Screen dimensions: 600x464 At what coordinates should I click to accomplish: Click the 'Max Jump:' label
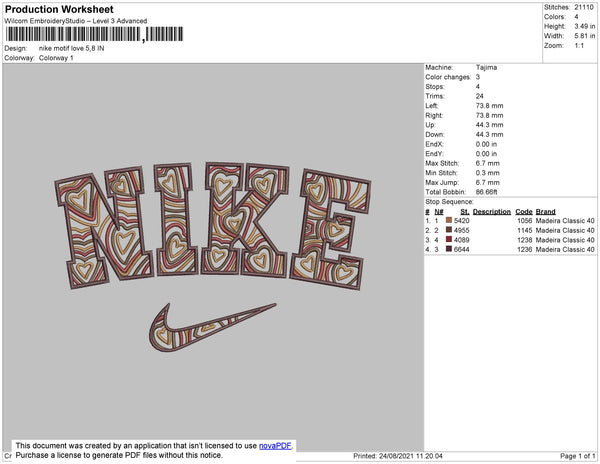(442, 182)
